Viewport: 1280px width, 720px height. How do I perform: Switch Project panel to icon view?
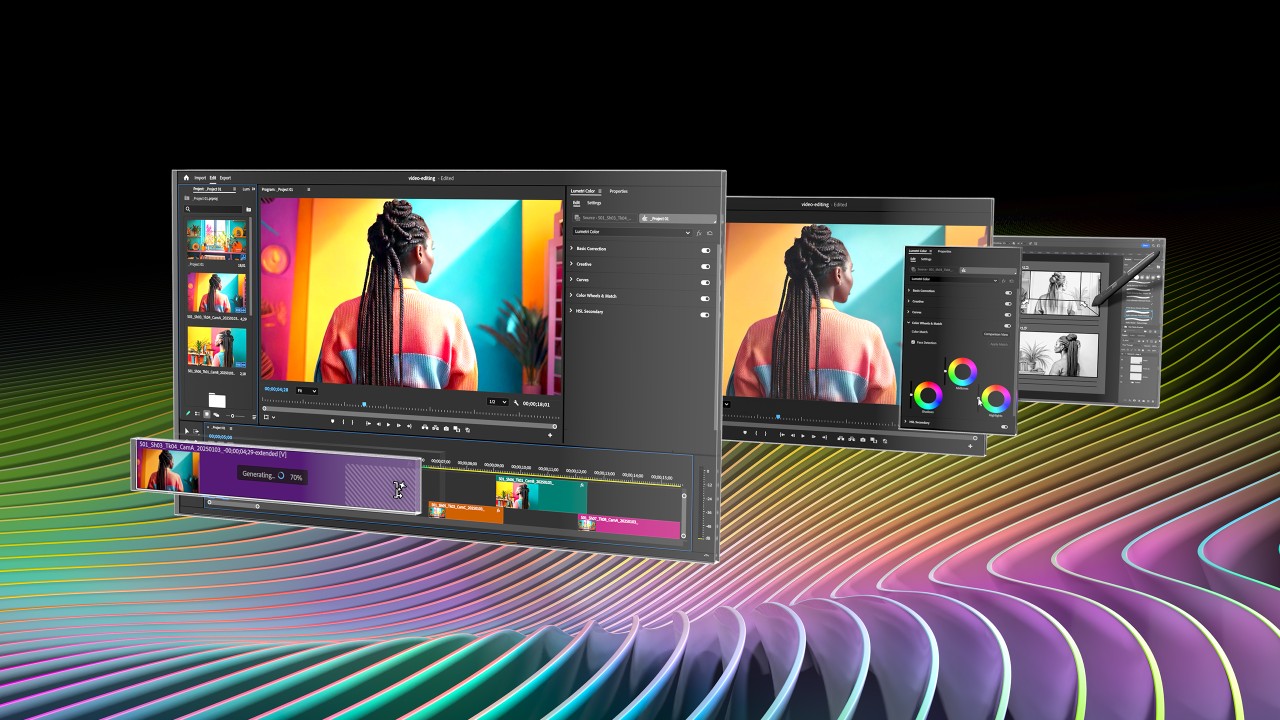(x=207, y=413)
